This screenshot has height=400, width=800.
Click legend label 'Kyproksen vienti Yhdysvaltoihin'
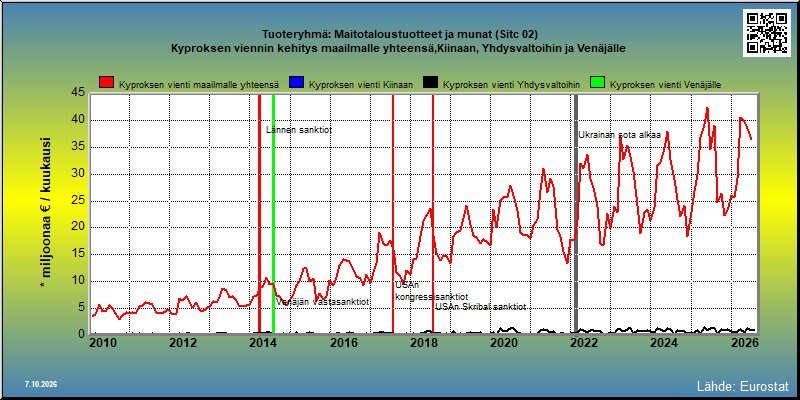(511, 85)
